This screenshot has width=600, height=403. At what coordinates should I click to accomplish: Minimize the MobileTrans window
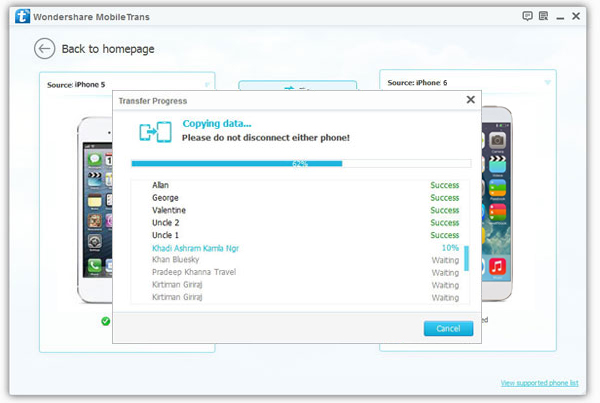[x=560, y=17]
